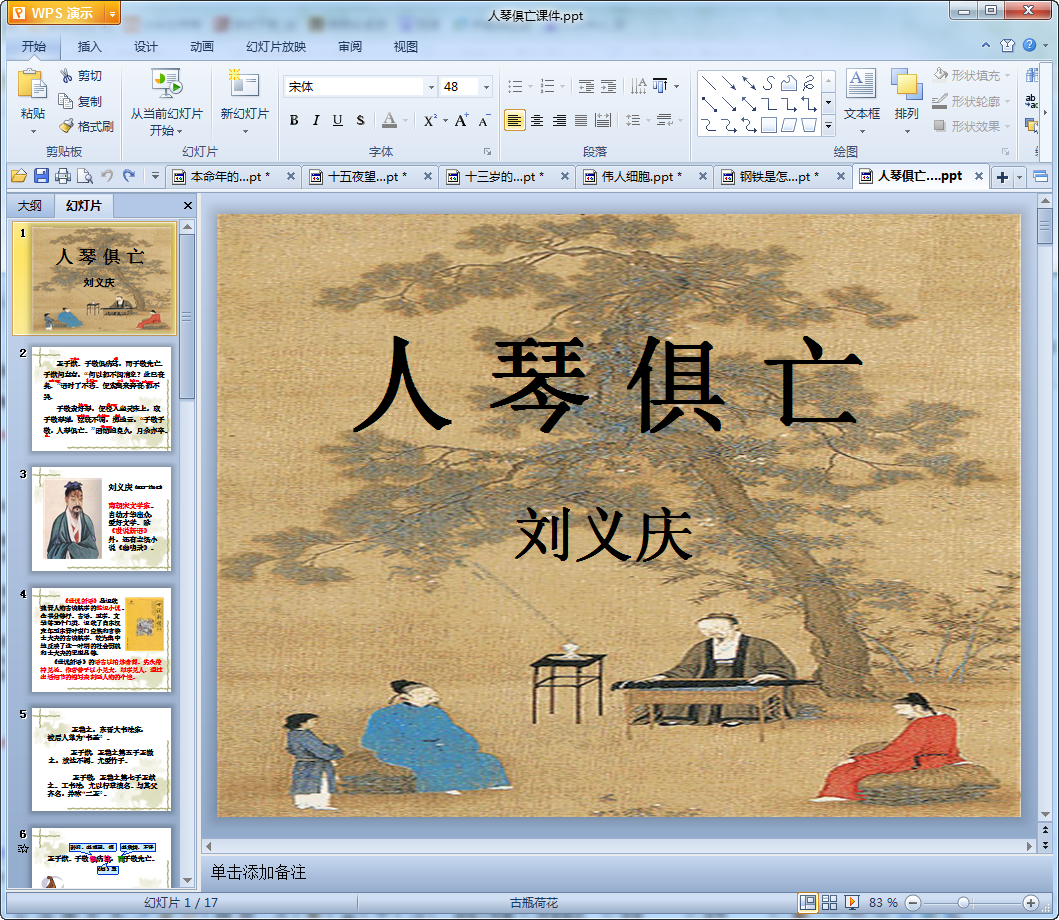Click the slide panel vertical scrollbar
The image size is (1059, 920).
tap(187, 317)
